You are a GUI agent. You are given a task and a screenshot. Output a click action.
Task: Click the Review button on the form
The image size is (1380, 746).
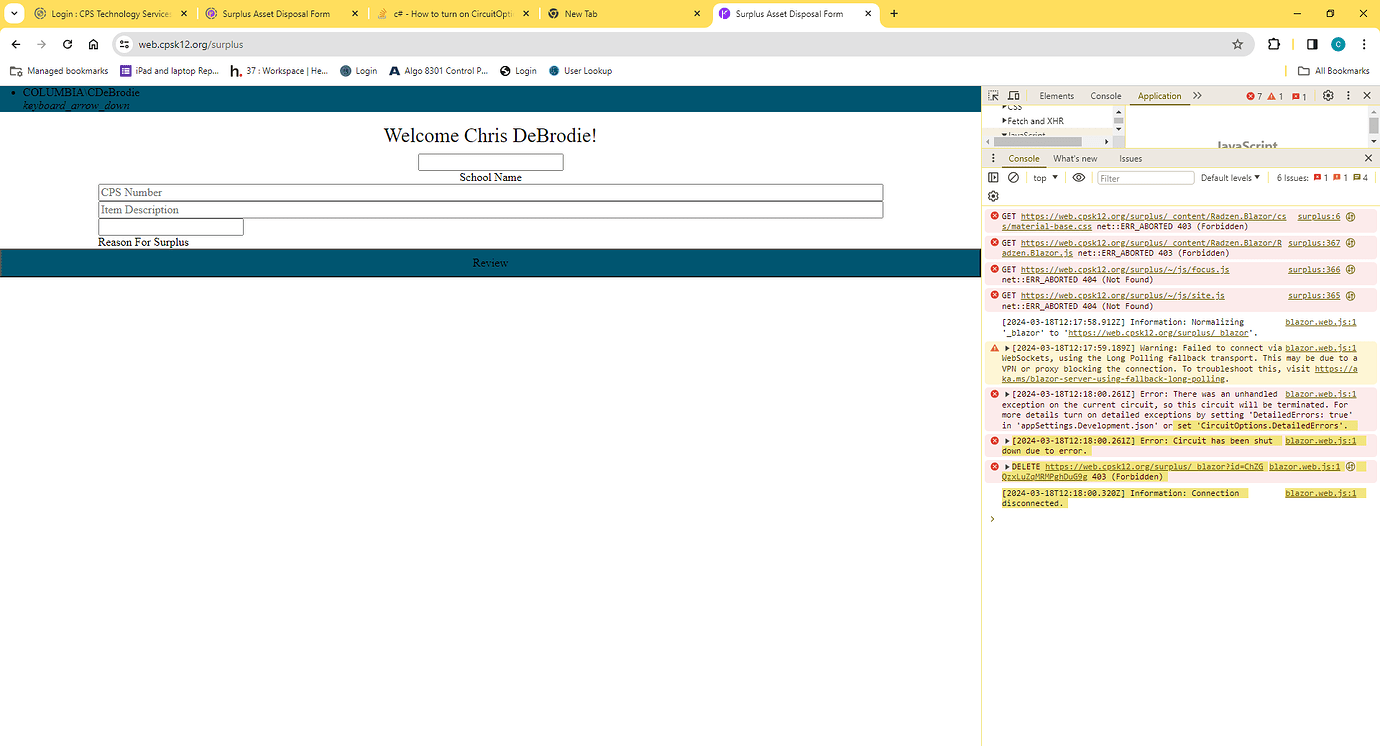click(490, 263)
